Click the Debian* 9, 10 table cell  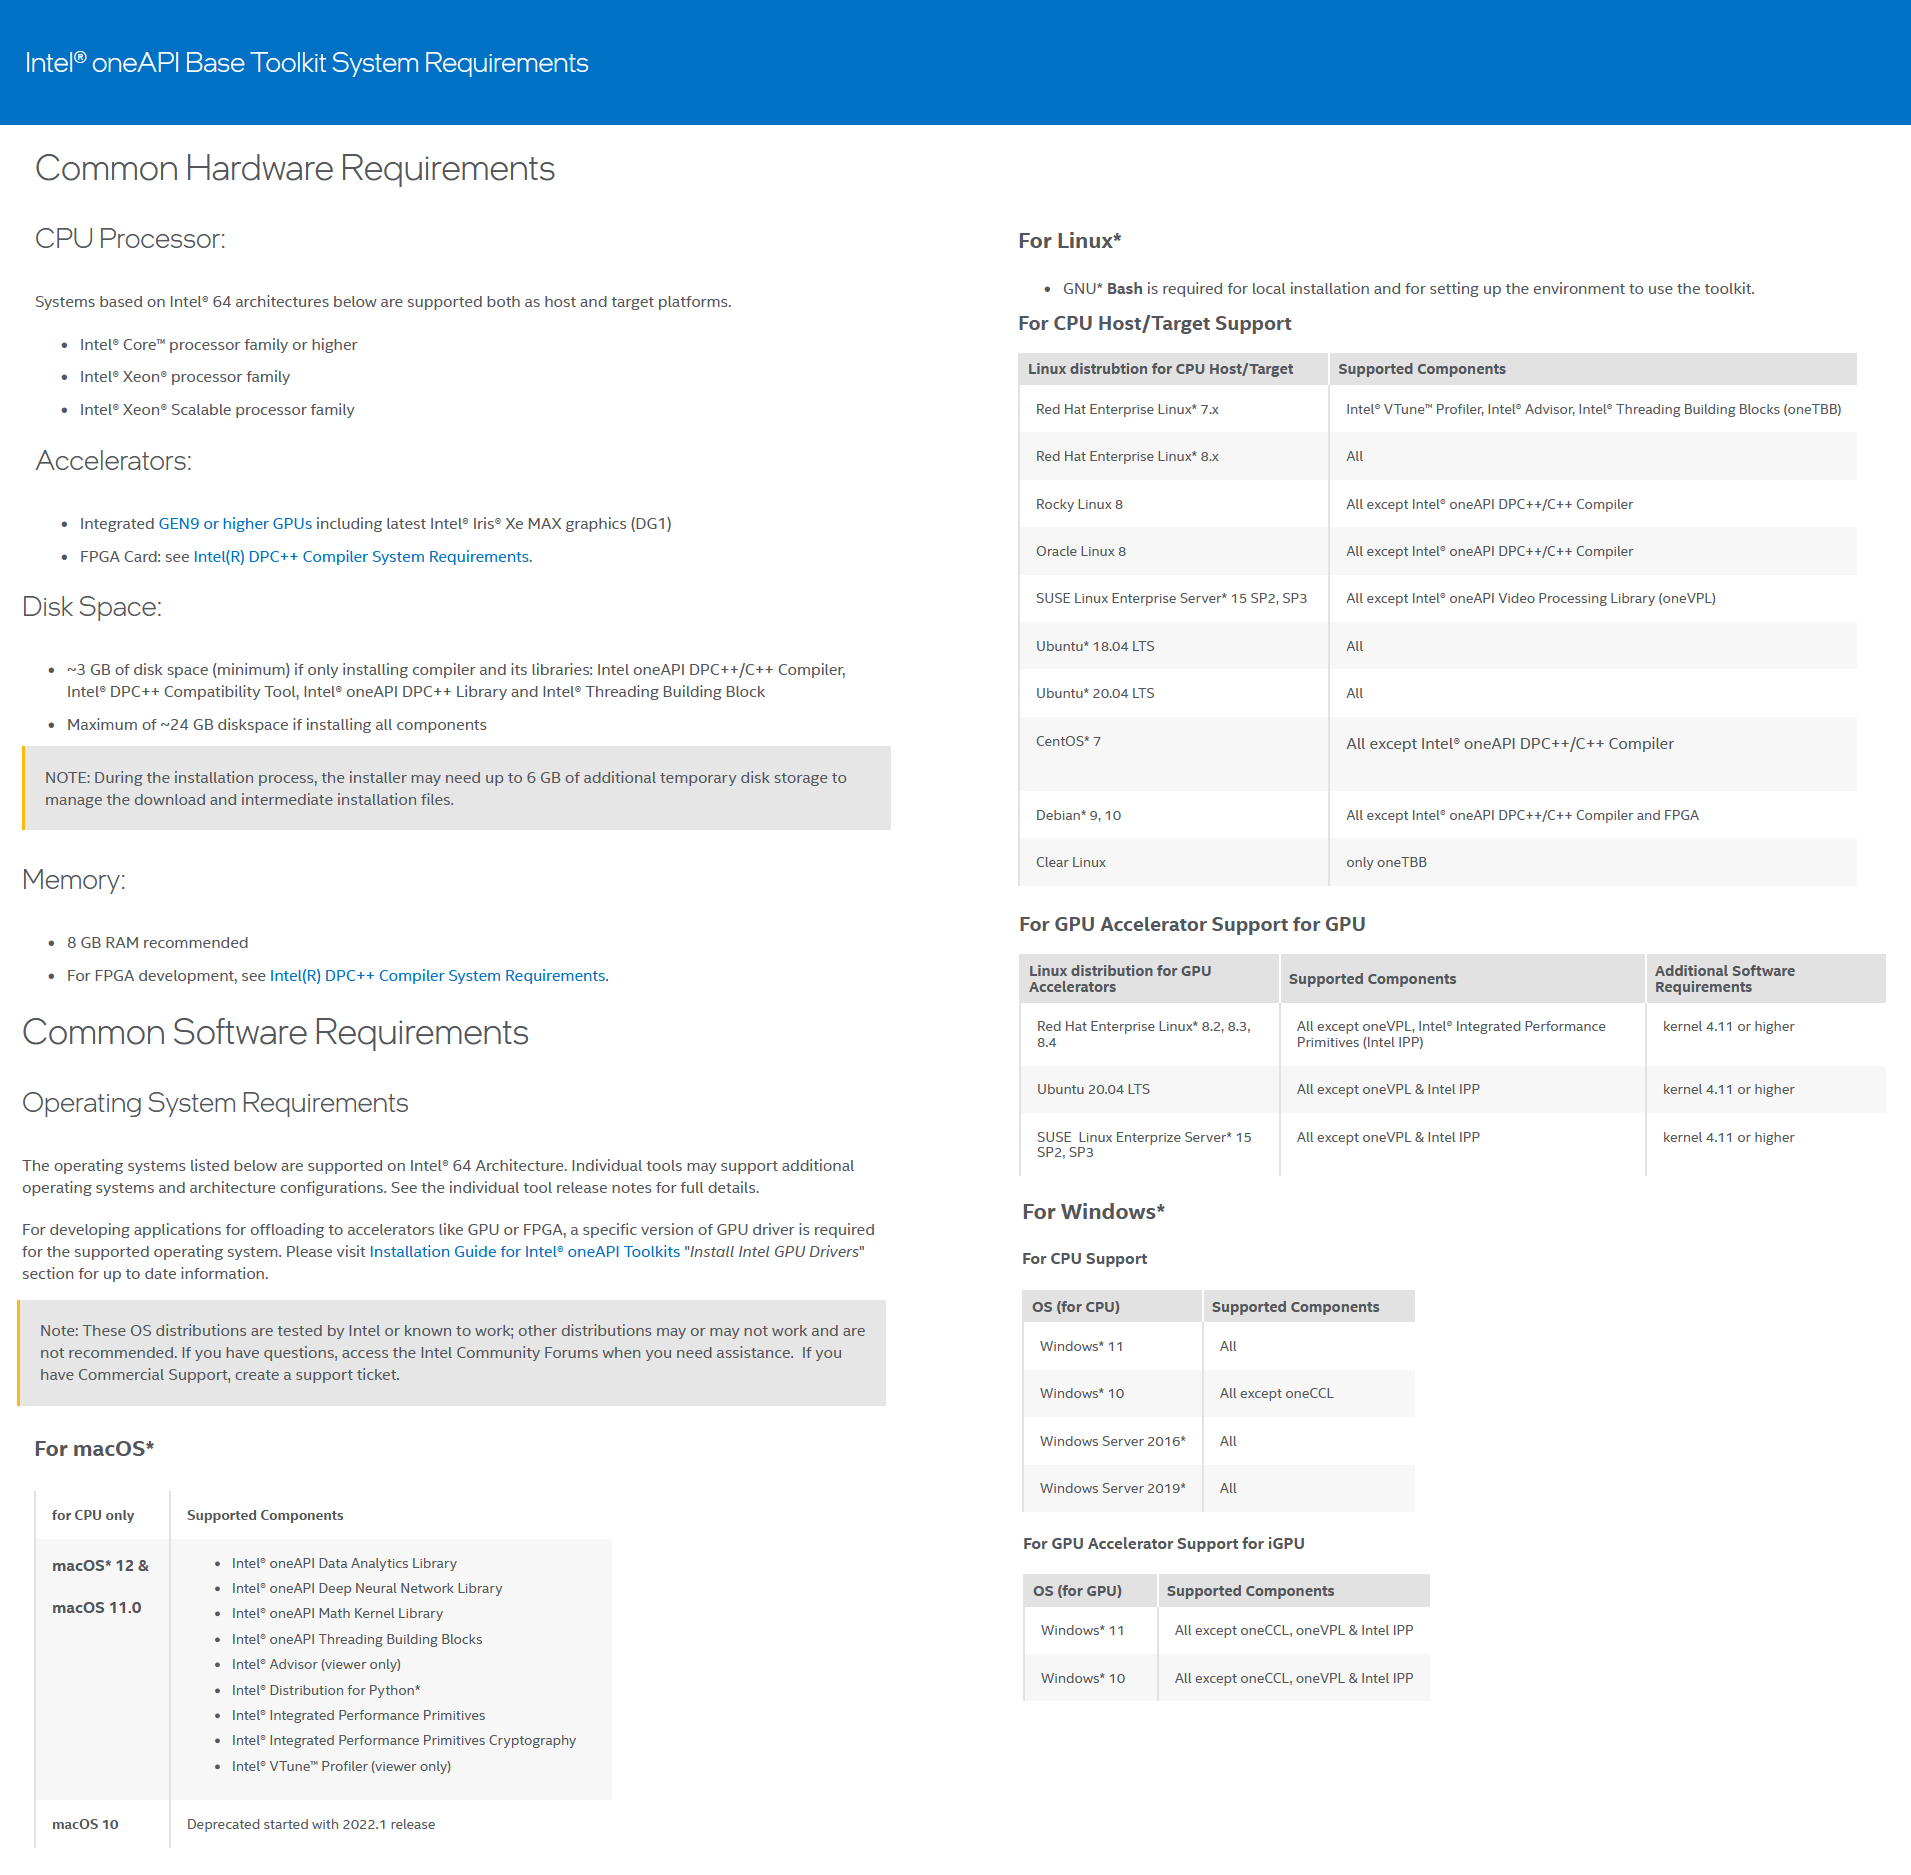(x=1174, y=815)
